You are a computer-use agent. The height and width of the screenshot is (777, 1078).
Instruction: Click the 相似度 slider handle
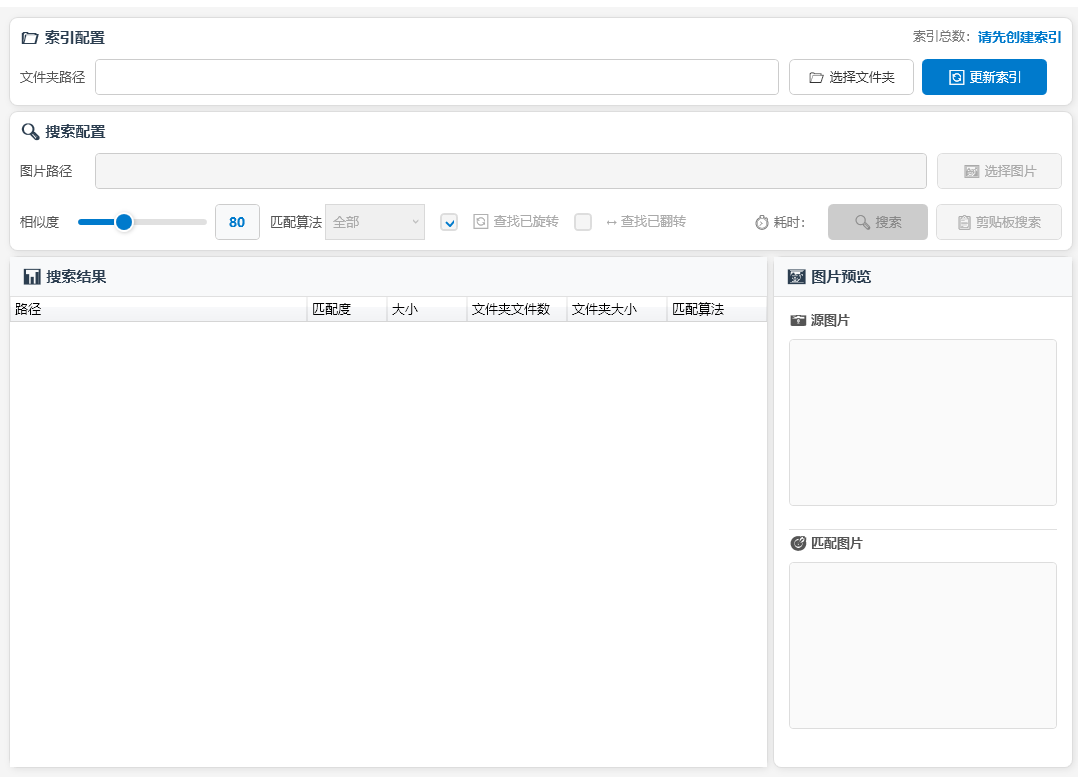click(124, 222)
